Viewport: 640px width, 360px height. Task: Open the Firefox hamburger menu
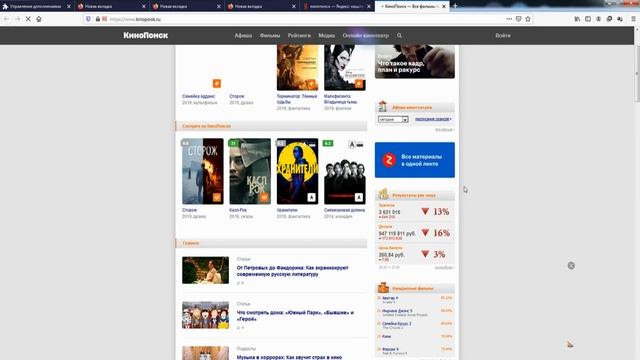[x=633, y=19]
